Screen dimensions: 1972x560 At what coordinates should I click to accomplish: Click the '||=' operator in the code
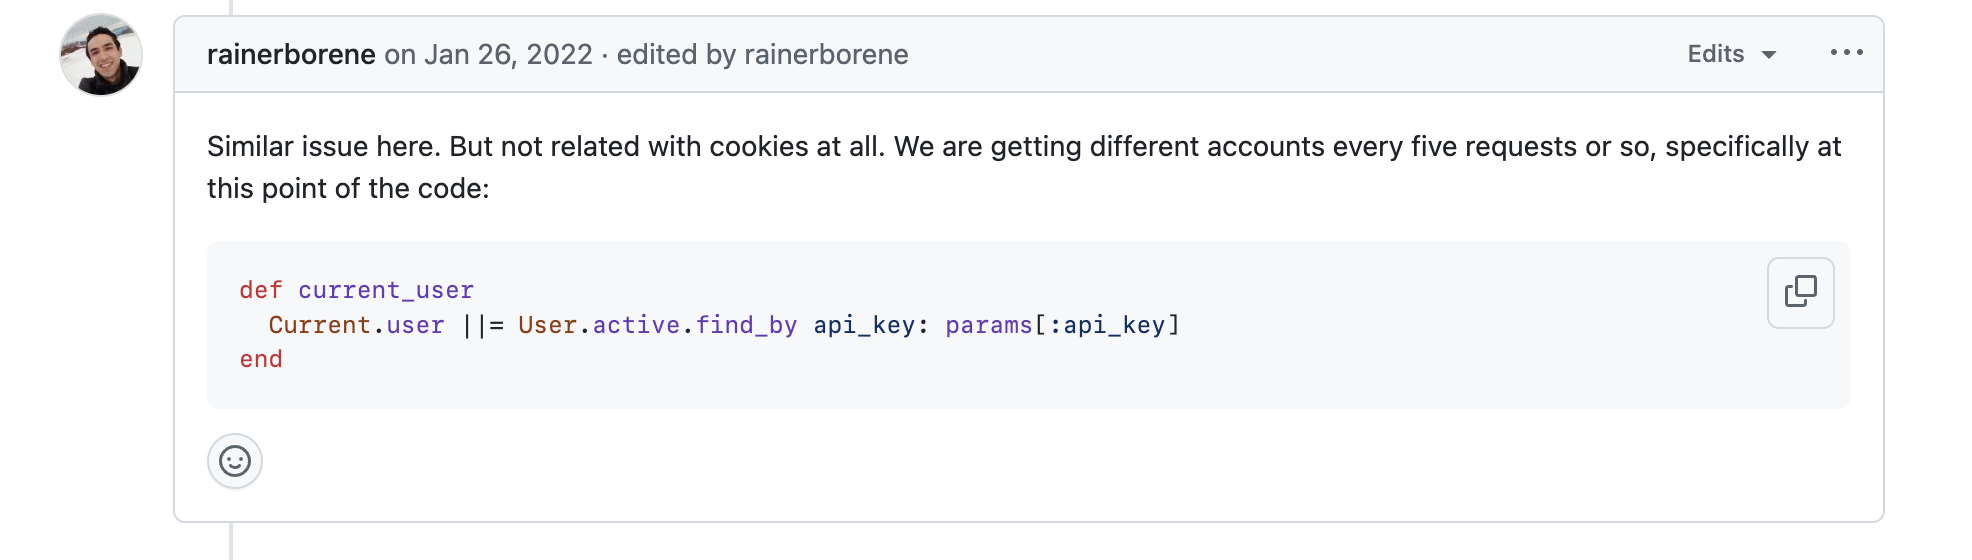click(482, 325)
